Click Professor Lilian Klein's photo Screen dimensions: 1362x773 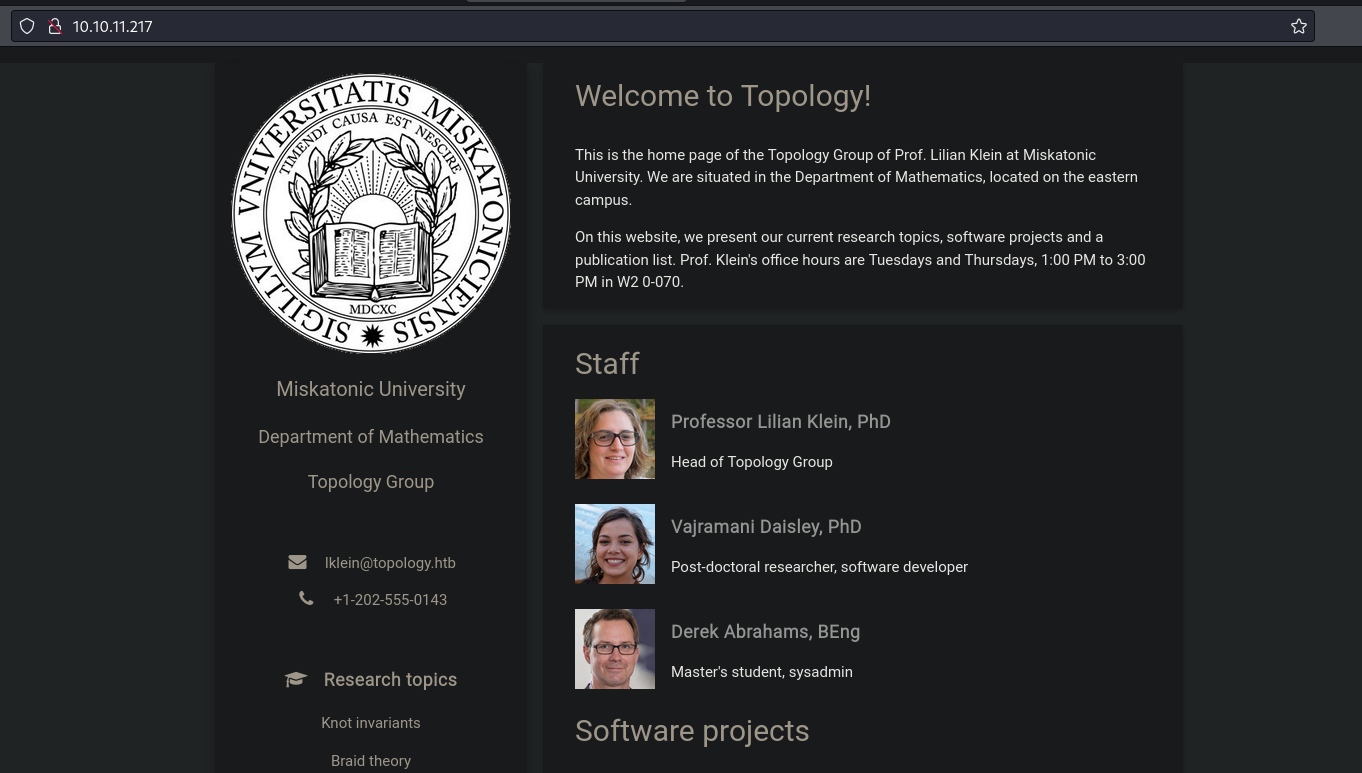(x=615, y=439)
